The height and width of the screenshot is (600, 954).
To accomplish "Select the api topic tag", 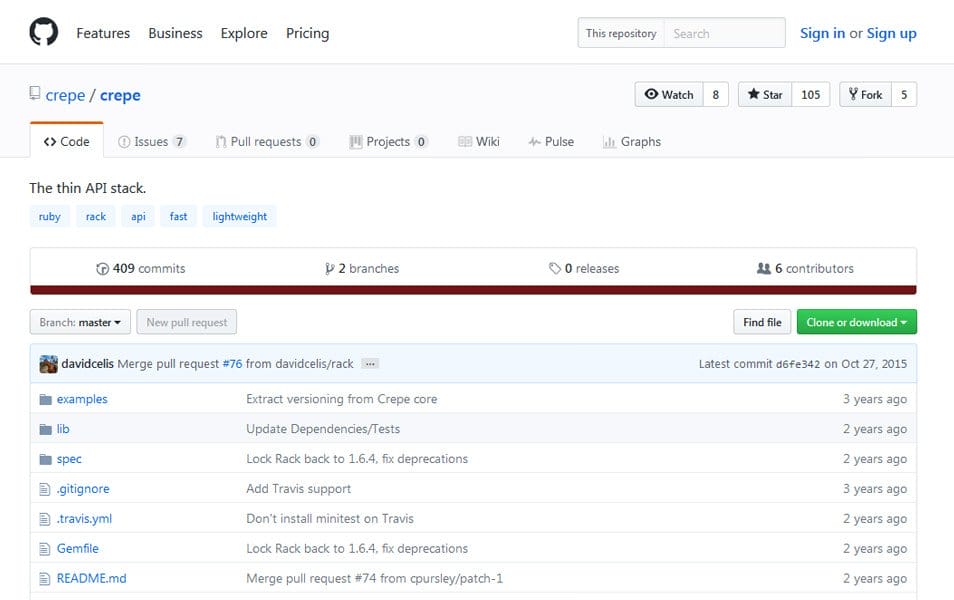I will [138, 216].
